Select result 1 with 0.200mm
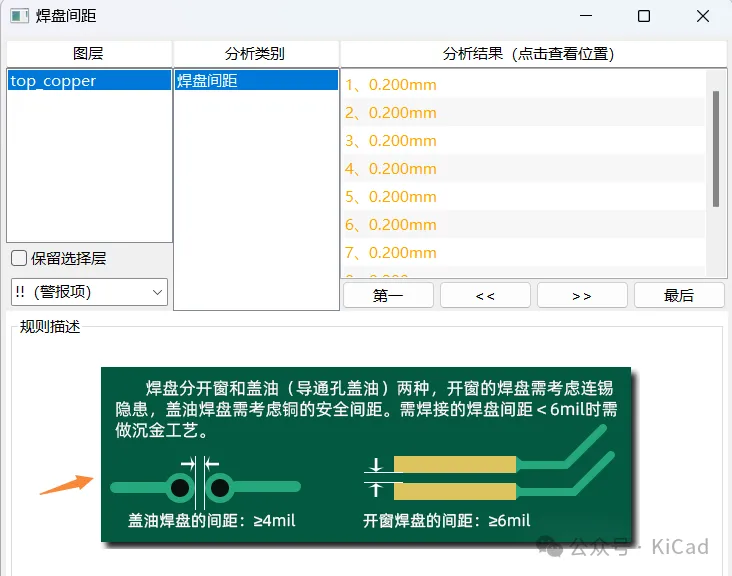This screenshot has height=576, width=732. [391, 85]
